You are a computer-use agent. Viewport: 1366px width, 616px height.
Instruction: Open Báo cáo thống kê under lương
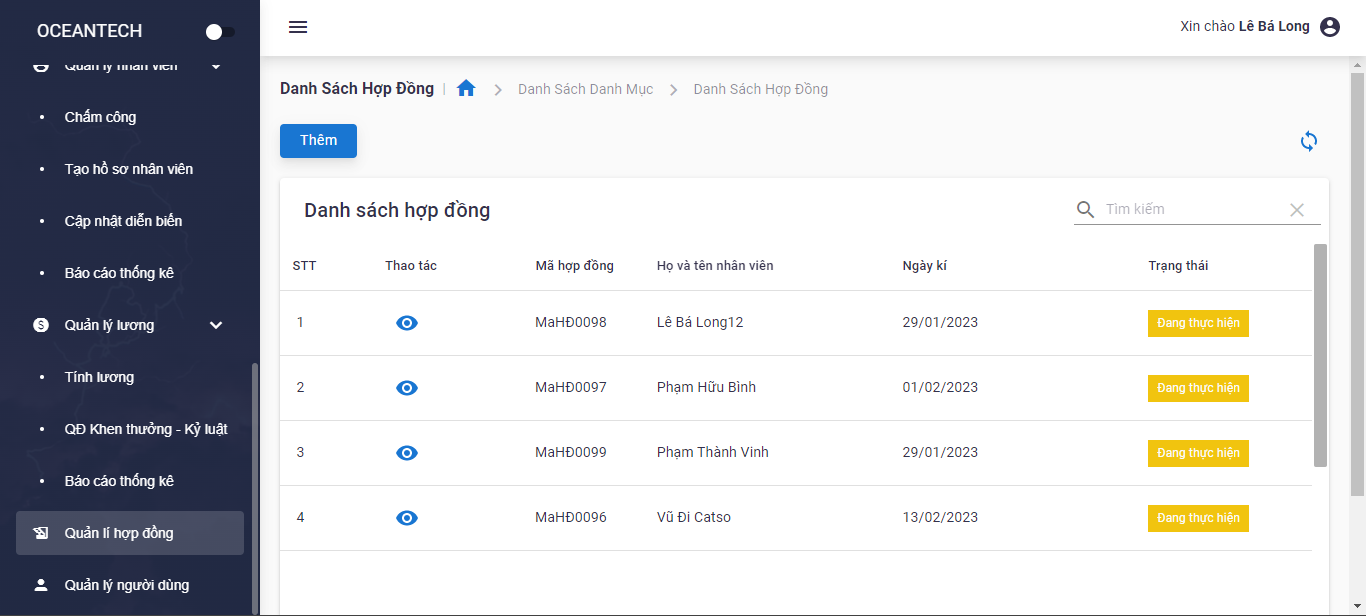tap(119, 481)
